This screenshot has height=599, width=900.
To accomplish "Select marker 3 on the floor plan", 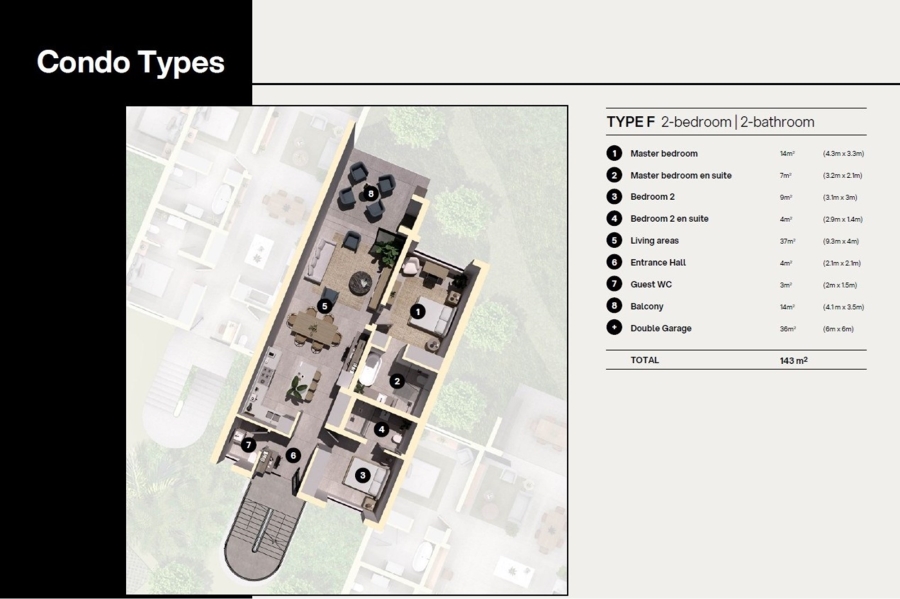I will [x=362, y=475].
